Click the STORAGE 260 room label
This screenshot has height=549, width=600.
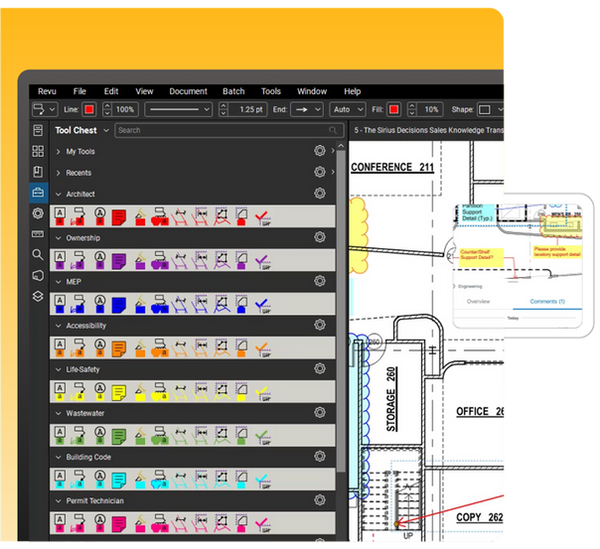391,399
